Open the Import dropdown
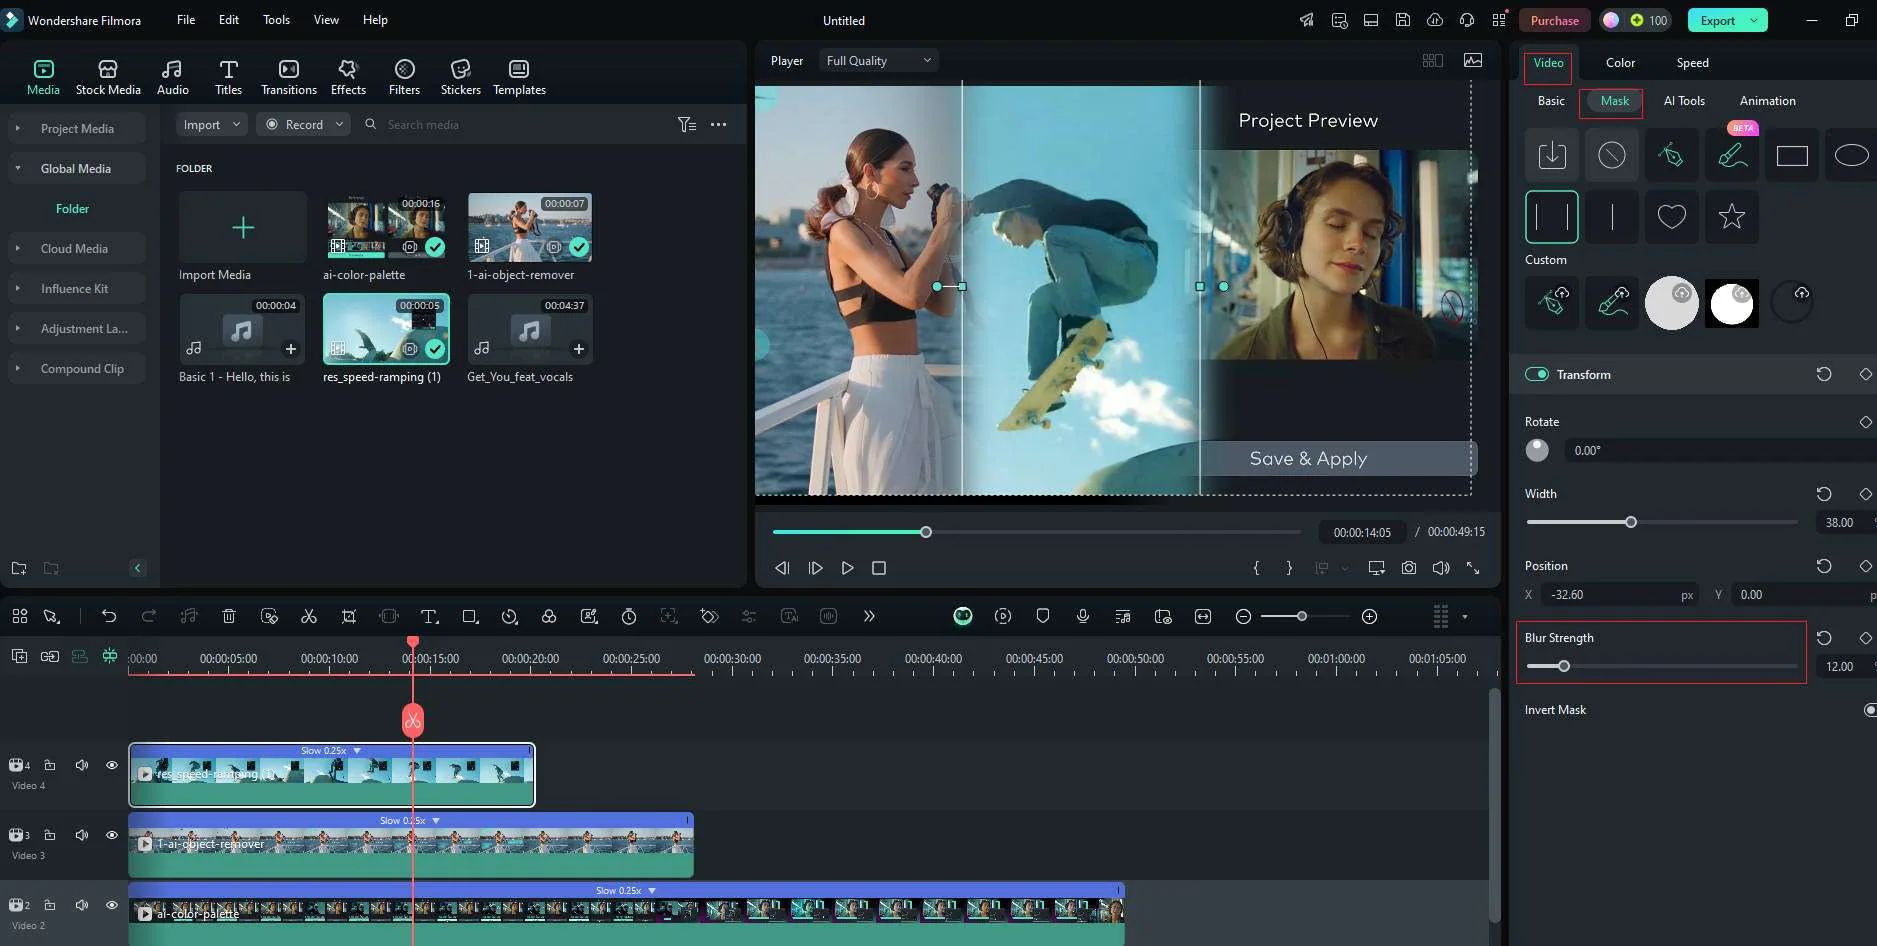The width and height of the screenshot is (1877, 946). click(211, 125)
